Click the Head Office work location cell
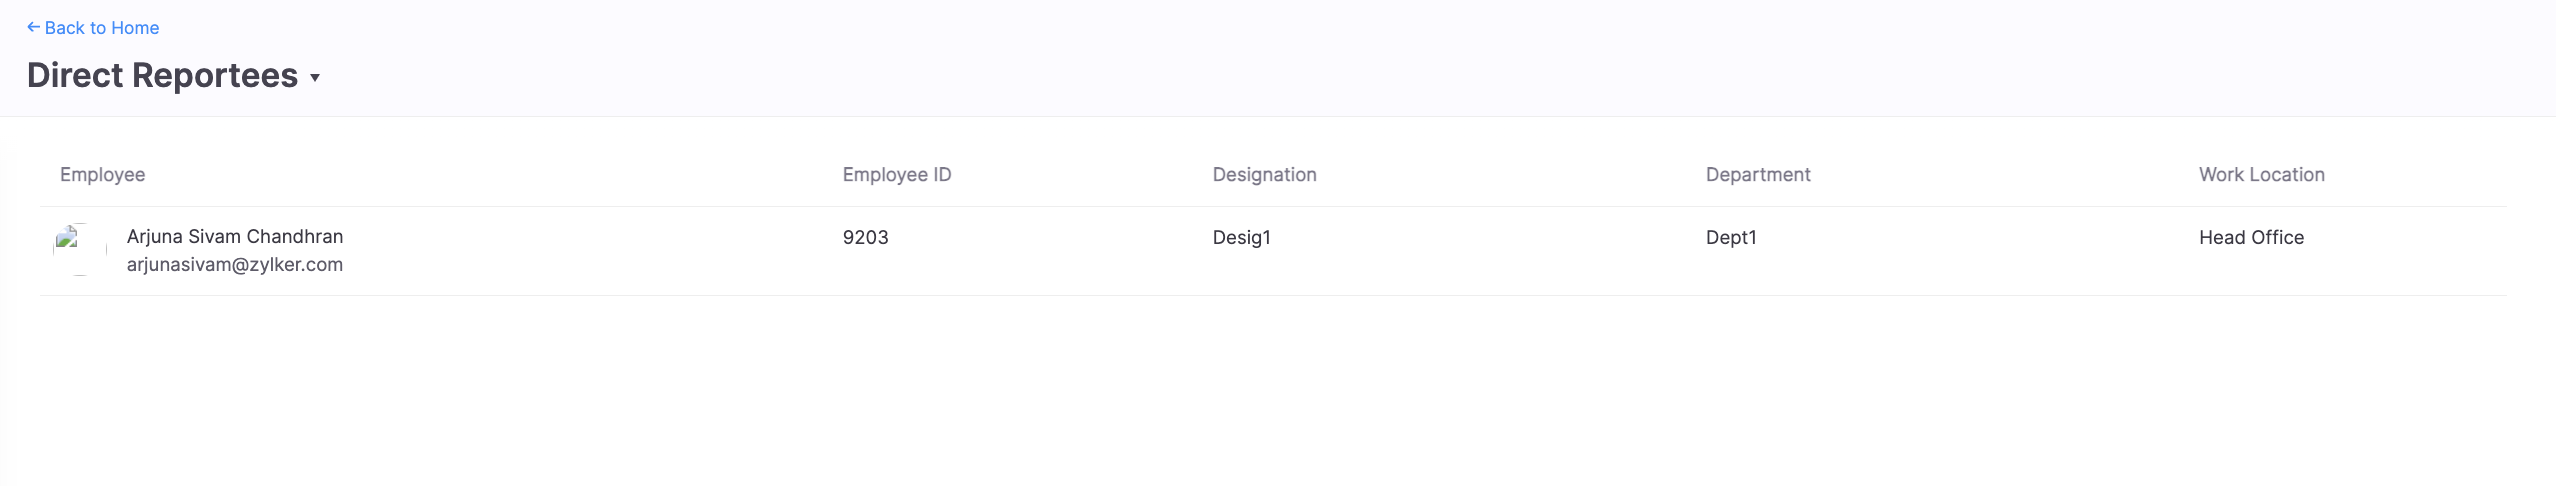The image size is (2556, 486). (2251, 238)
